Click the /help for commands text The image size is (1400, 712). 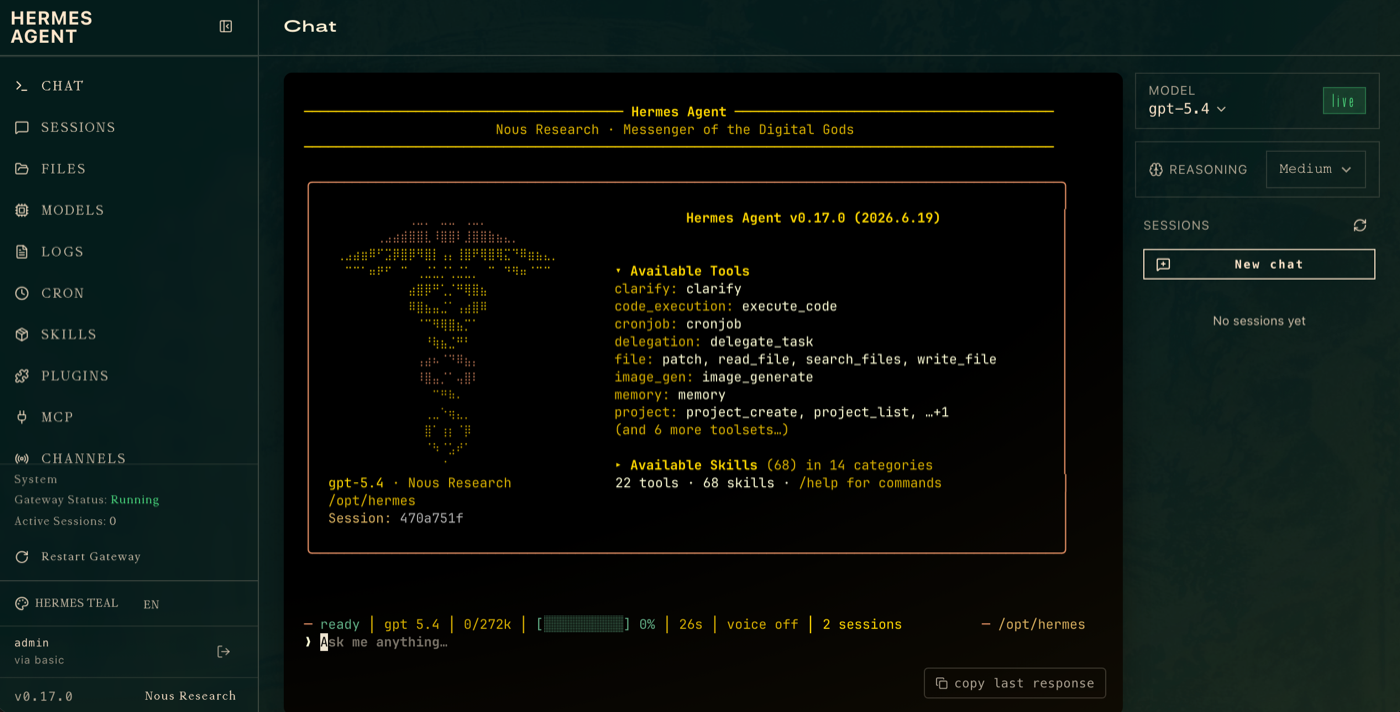pos(870,483)
